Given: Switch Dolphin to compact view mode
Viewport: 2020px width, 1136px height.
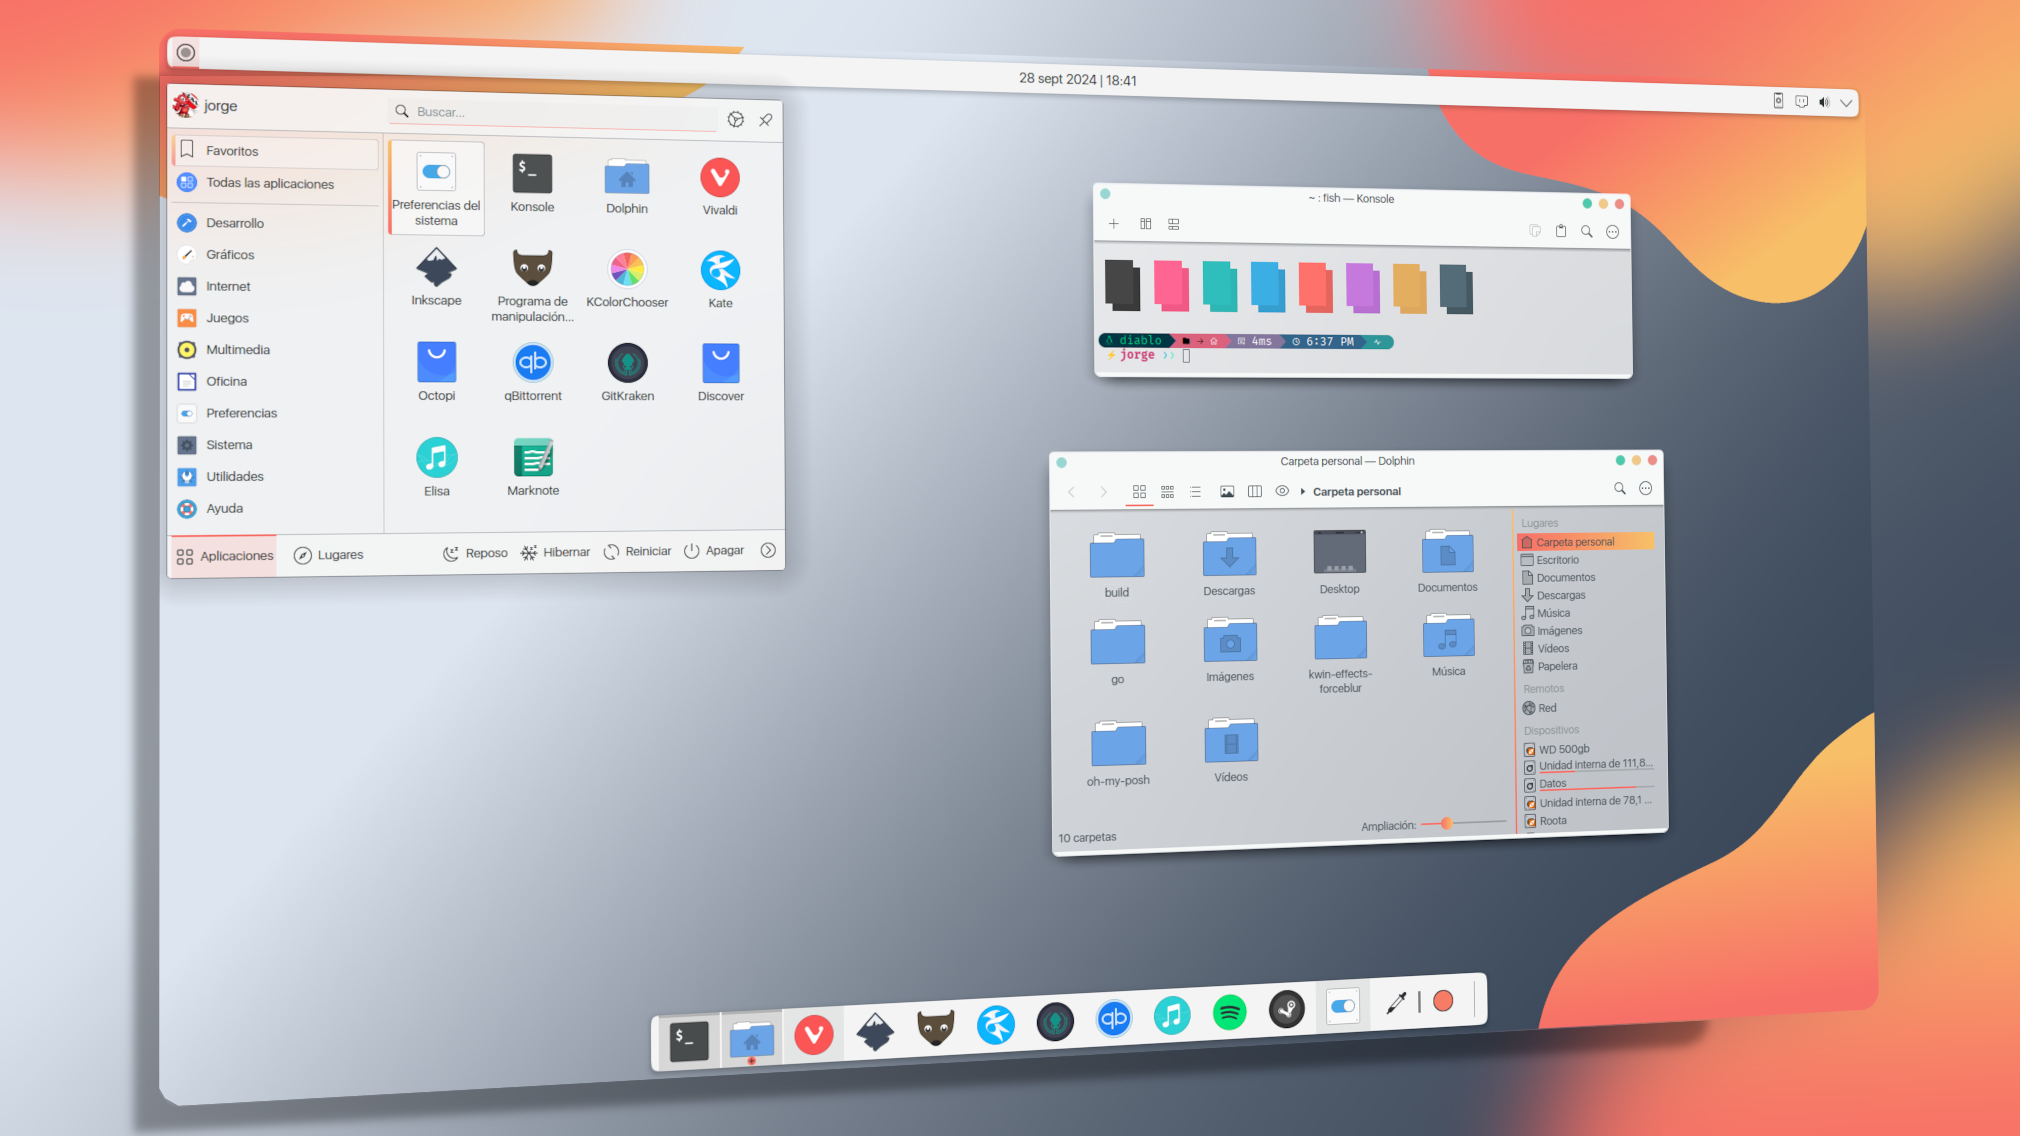Looking at the screenshot, I should coord(1167,491).
